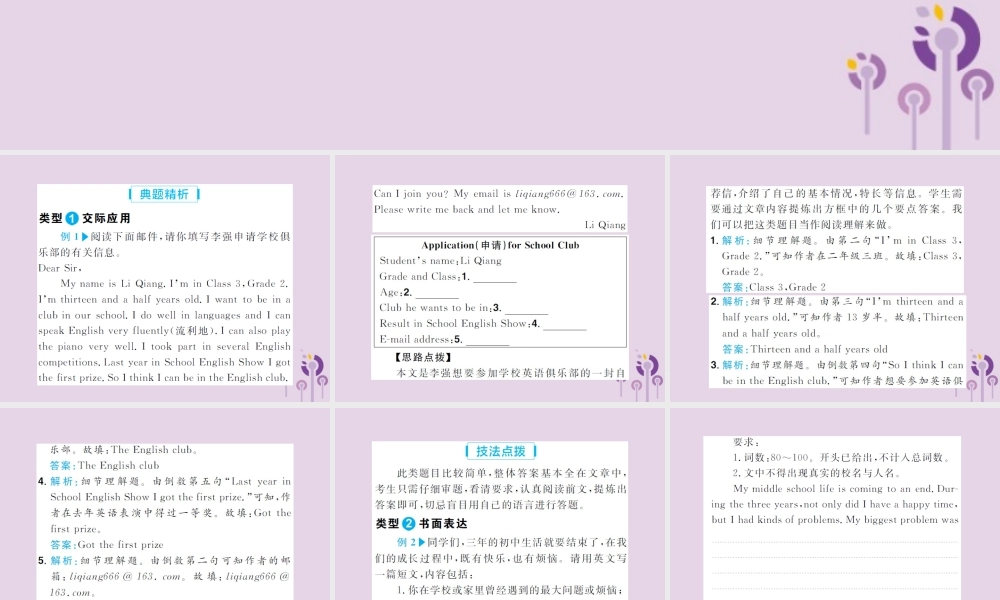Viewport: 1000px width, 600px height.
Task: Click the blue circled number 2 beside 书面表达
Action: [409, 524]
